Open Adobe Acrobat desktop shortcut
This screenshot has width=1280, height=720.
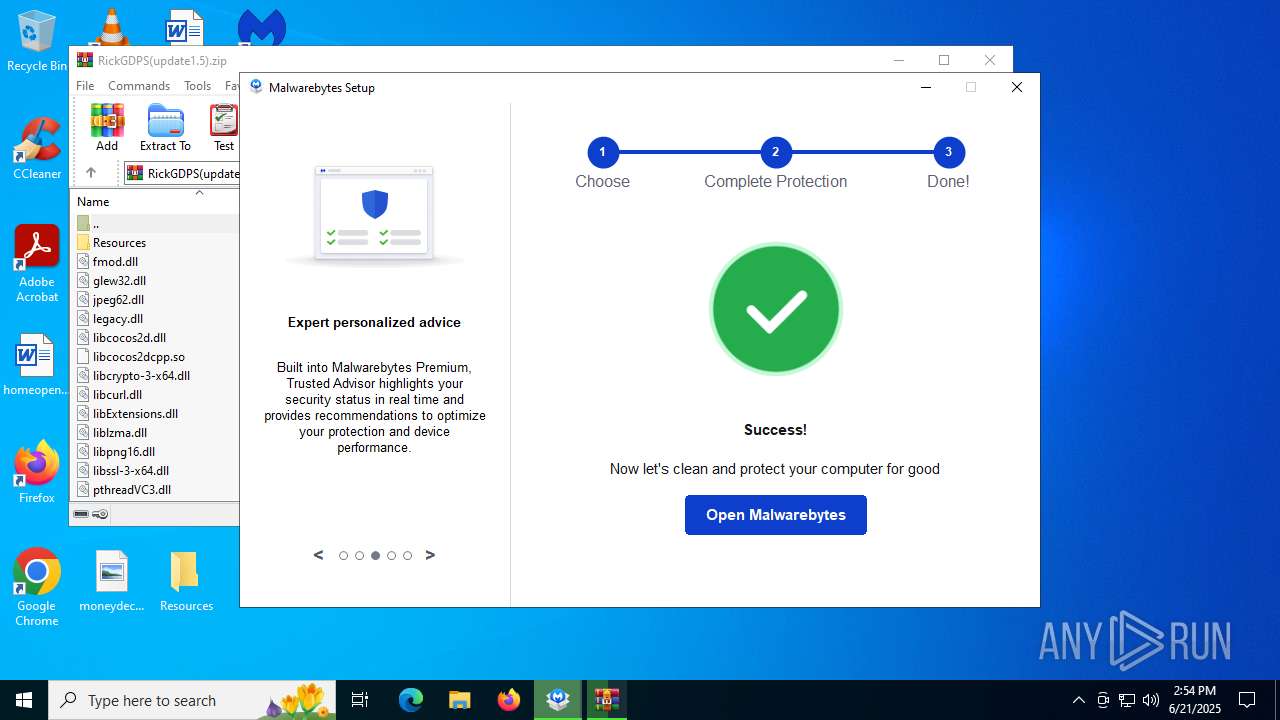point(37,264)
